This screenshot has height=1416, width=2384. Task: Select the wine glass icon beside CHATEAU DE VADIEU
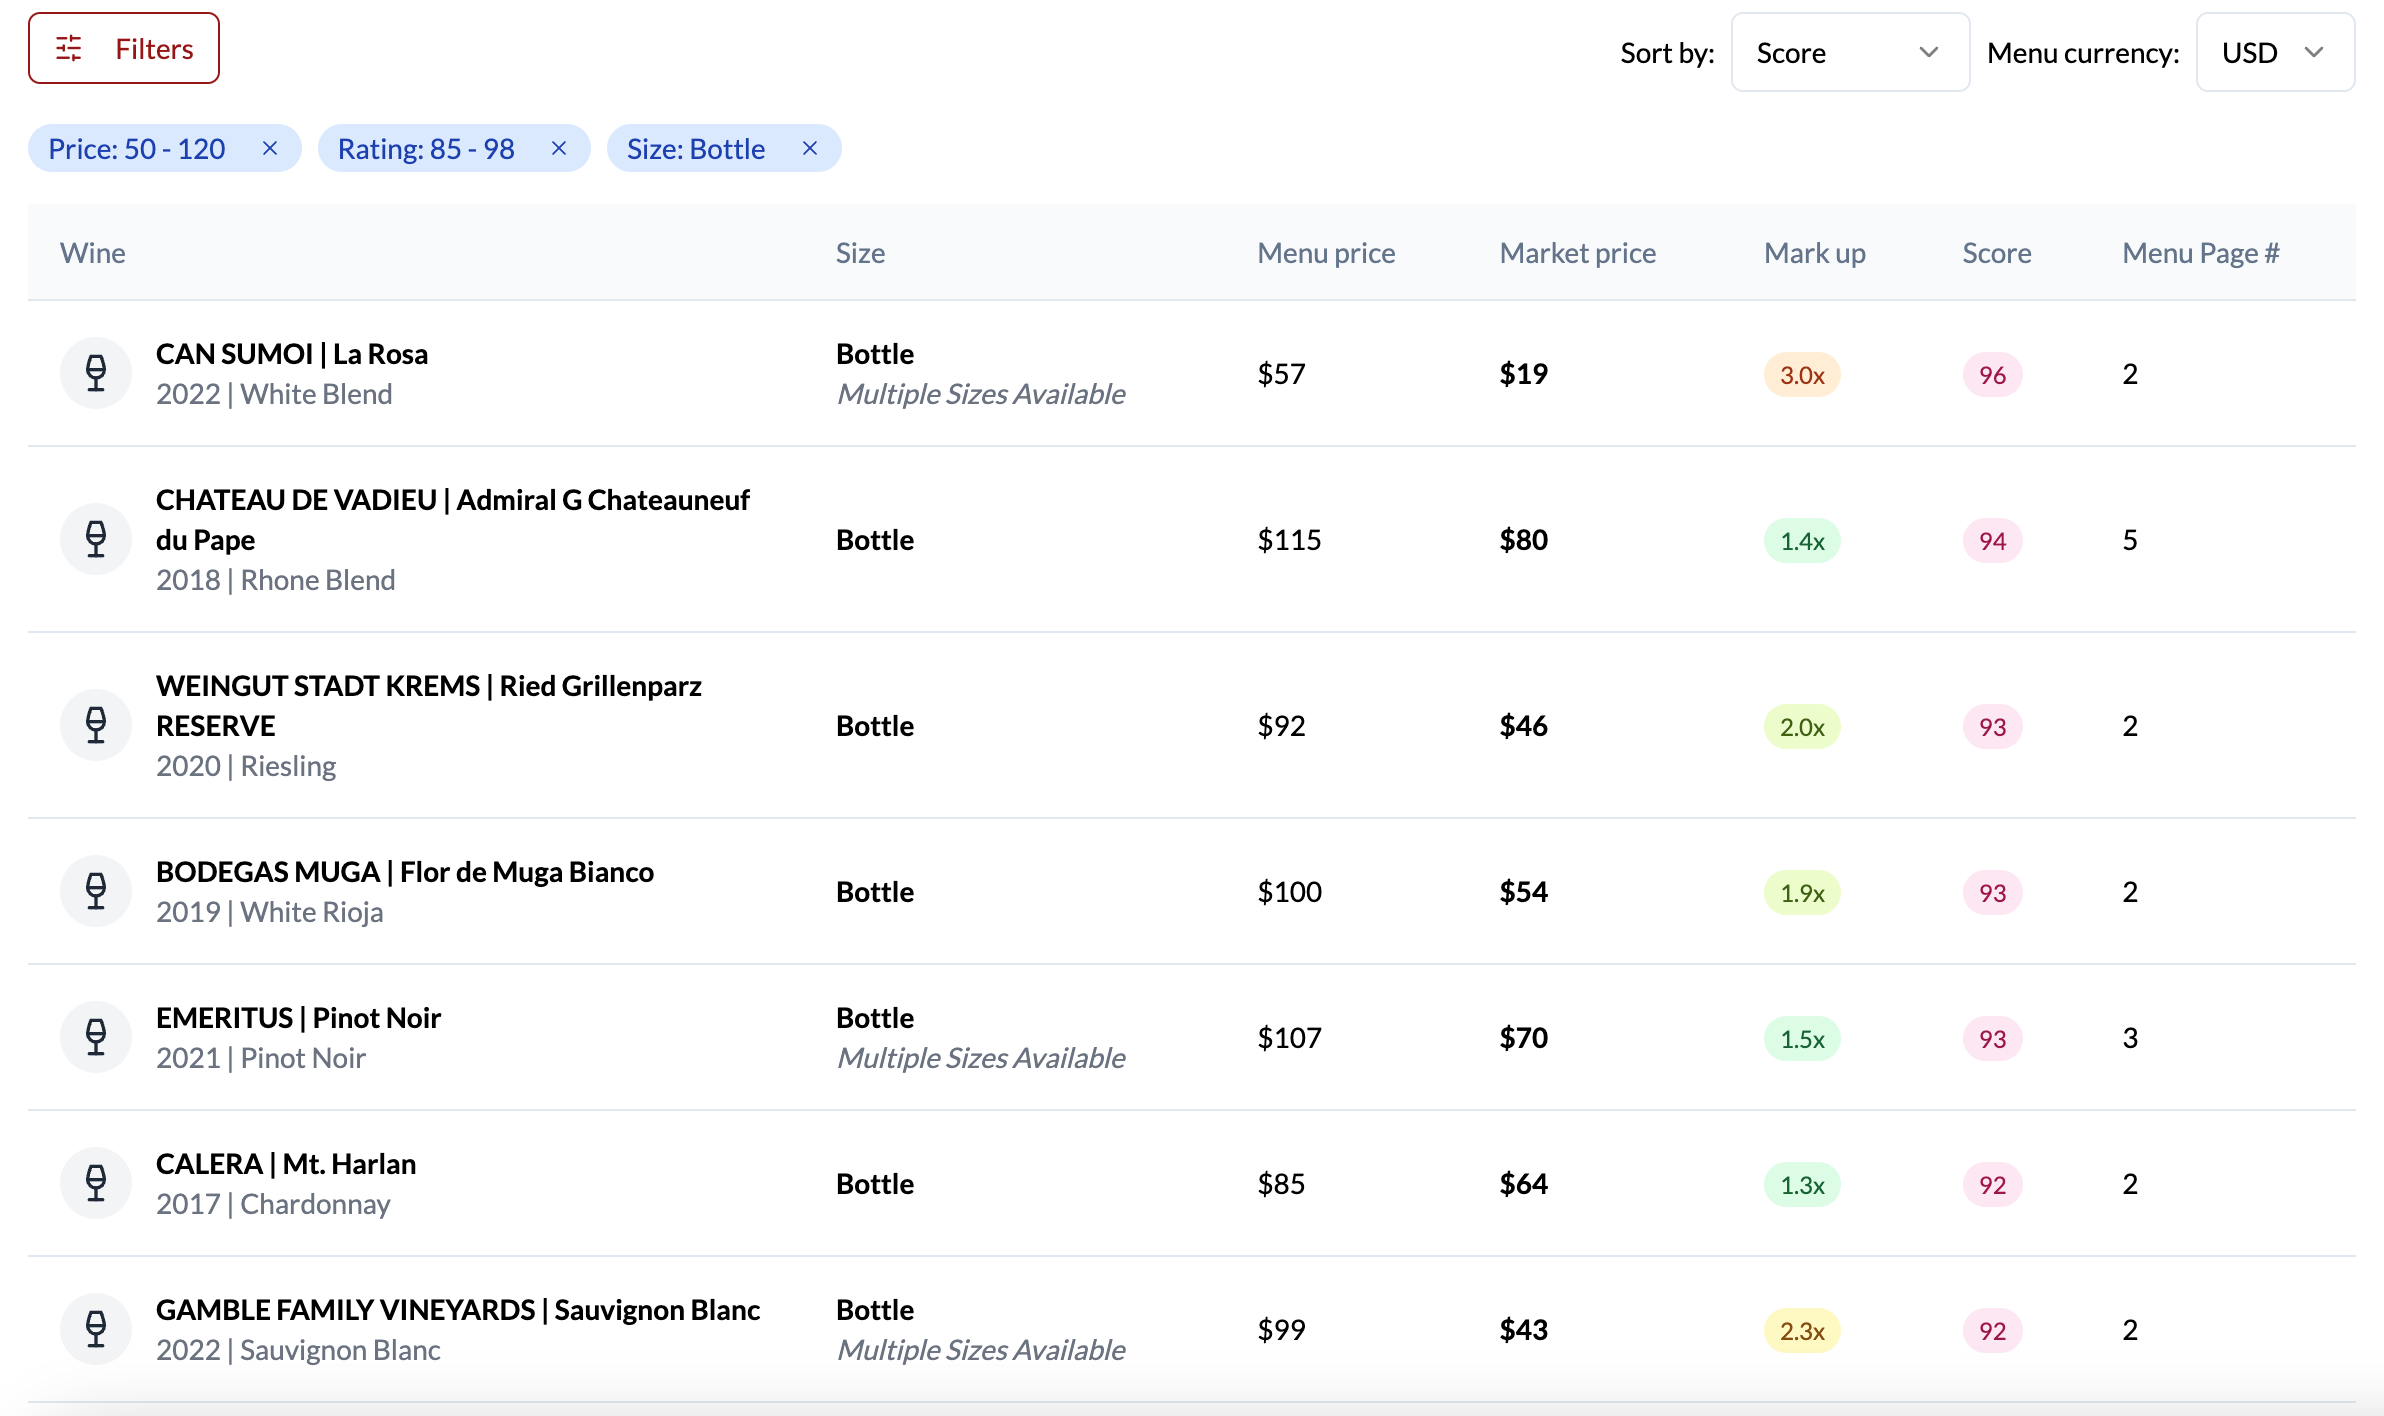tap(96, 539)
